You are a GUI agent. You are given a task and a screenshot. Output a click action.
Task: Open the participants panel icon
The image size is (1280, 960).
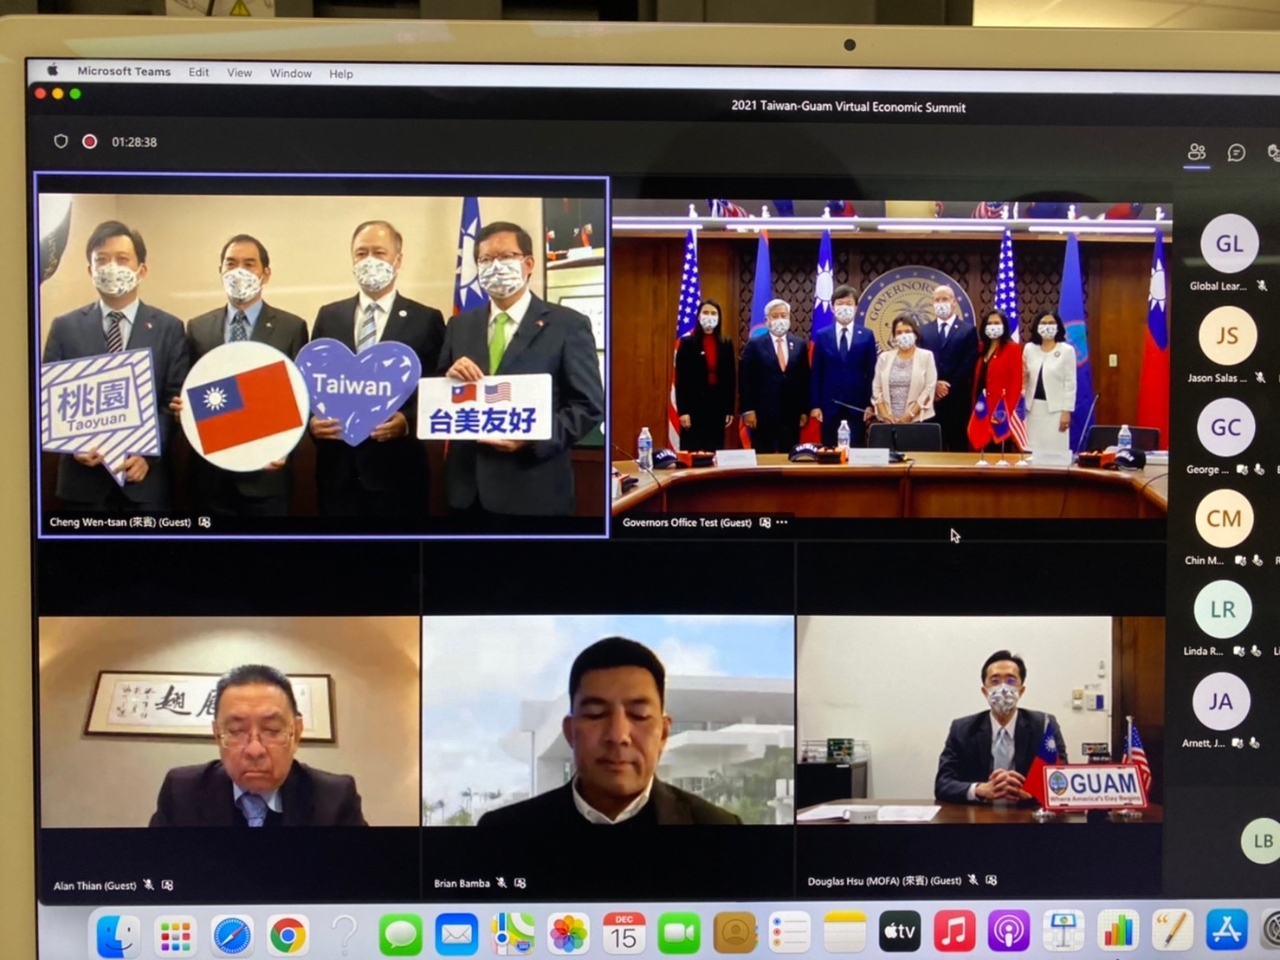1196,152
